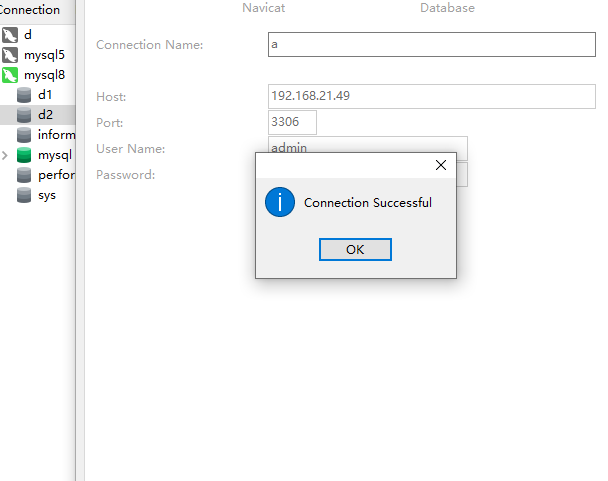Viewport: 608px width, 481px height.
Task: Click the d1 database icon
Action: [24, 95]
